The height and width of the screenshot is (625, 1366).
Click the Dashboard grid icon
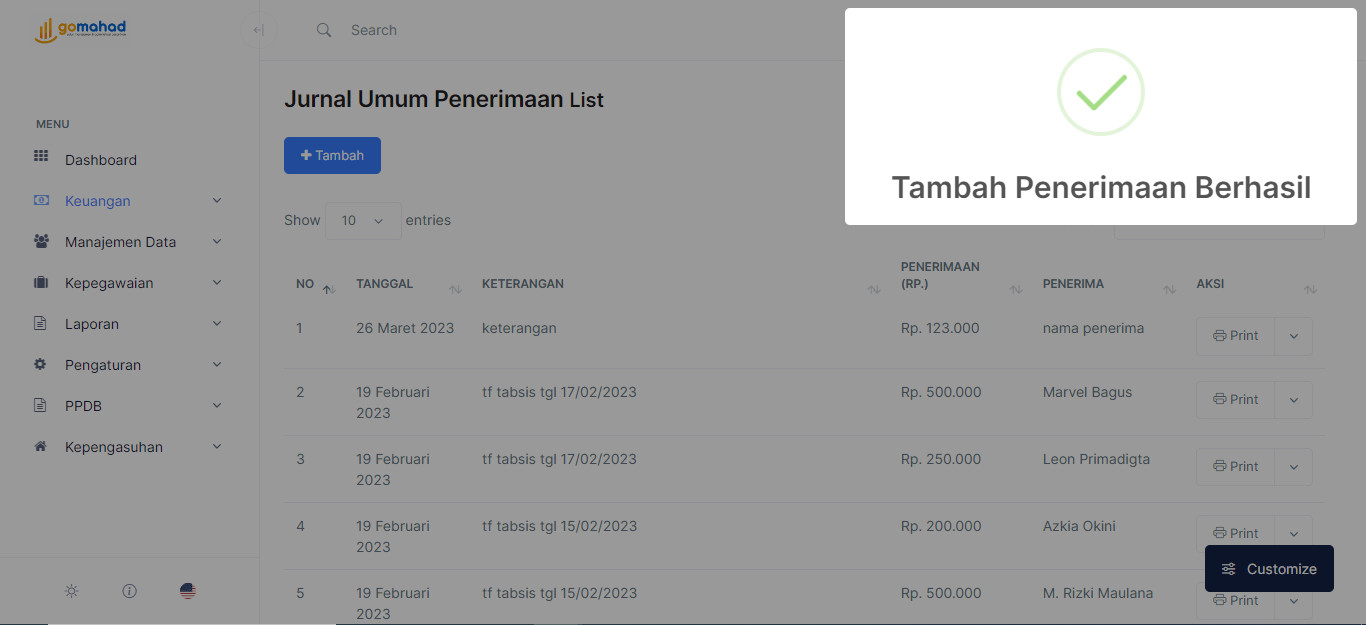tap(41, 157)
